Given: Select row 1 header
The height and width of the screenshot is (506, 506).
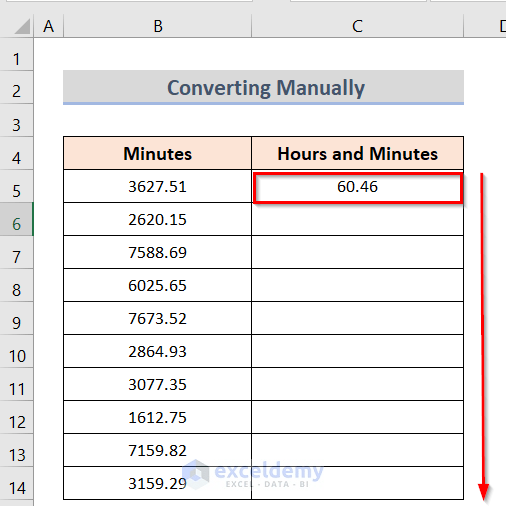Looking at the screenshot, I should tap(16, 54).
